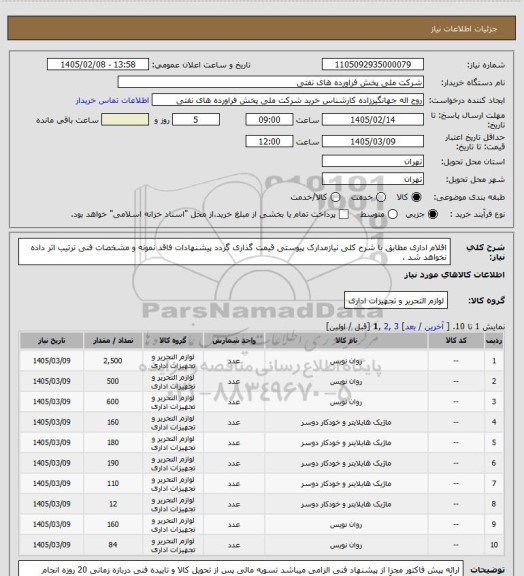Click the announcement date field 1405/02/08 - 13:58
Image resolution: width=524 pixels, height=576 pixels.
(x=98, y=64)
